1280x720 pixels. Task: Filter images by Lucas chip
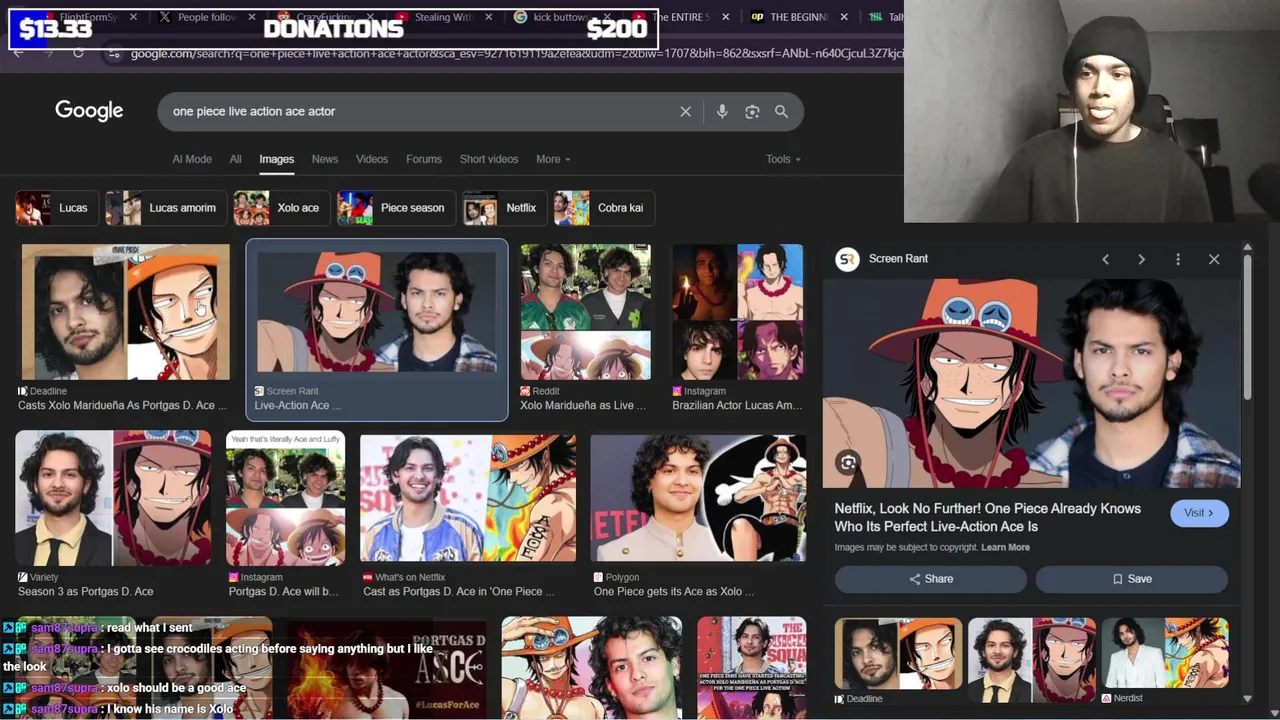57,208
